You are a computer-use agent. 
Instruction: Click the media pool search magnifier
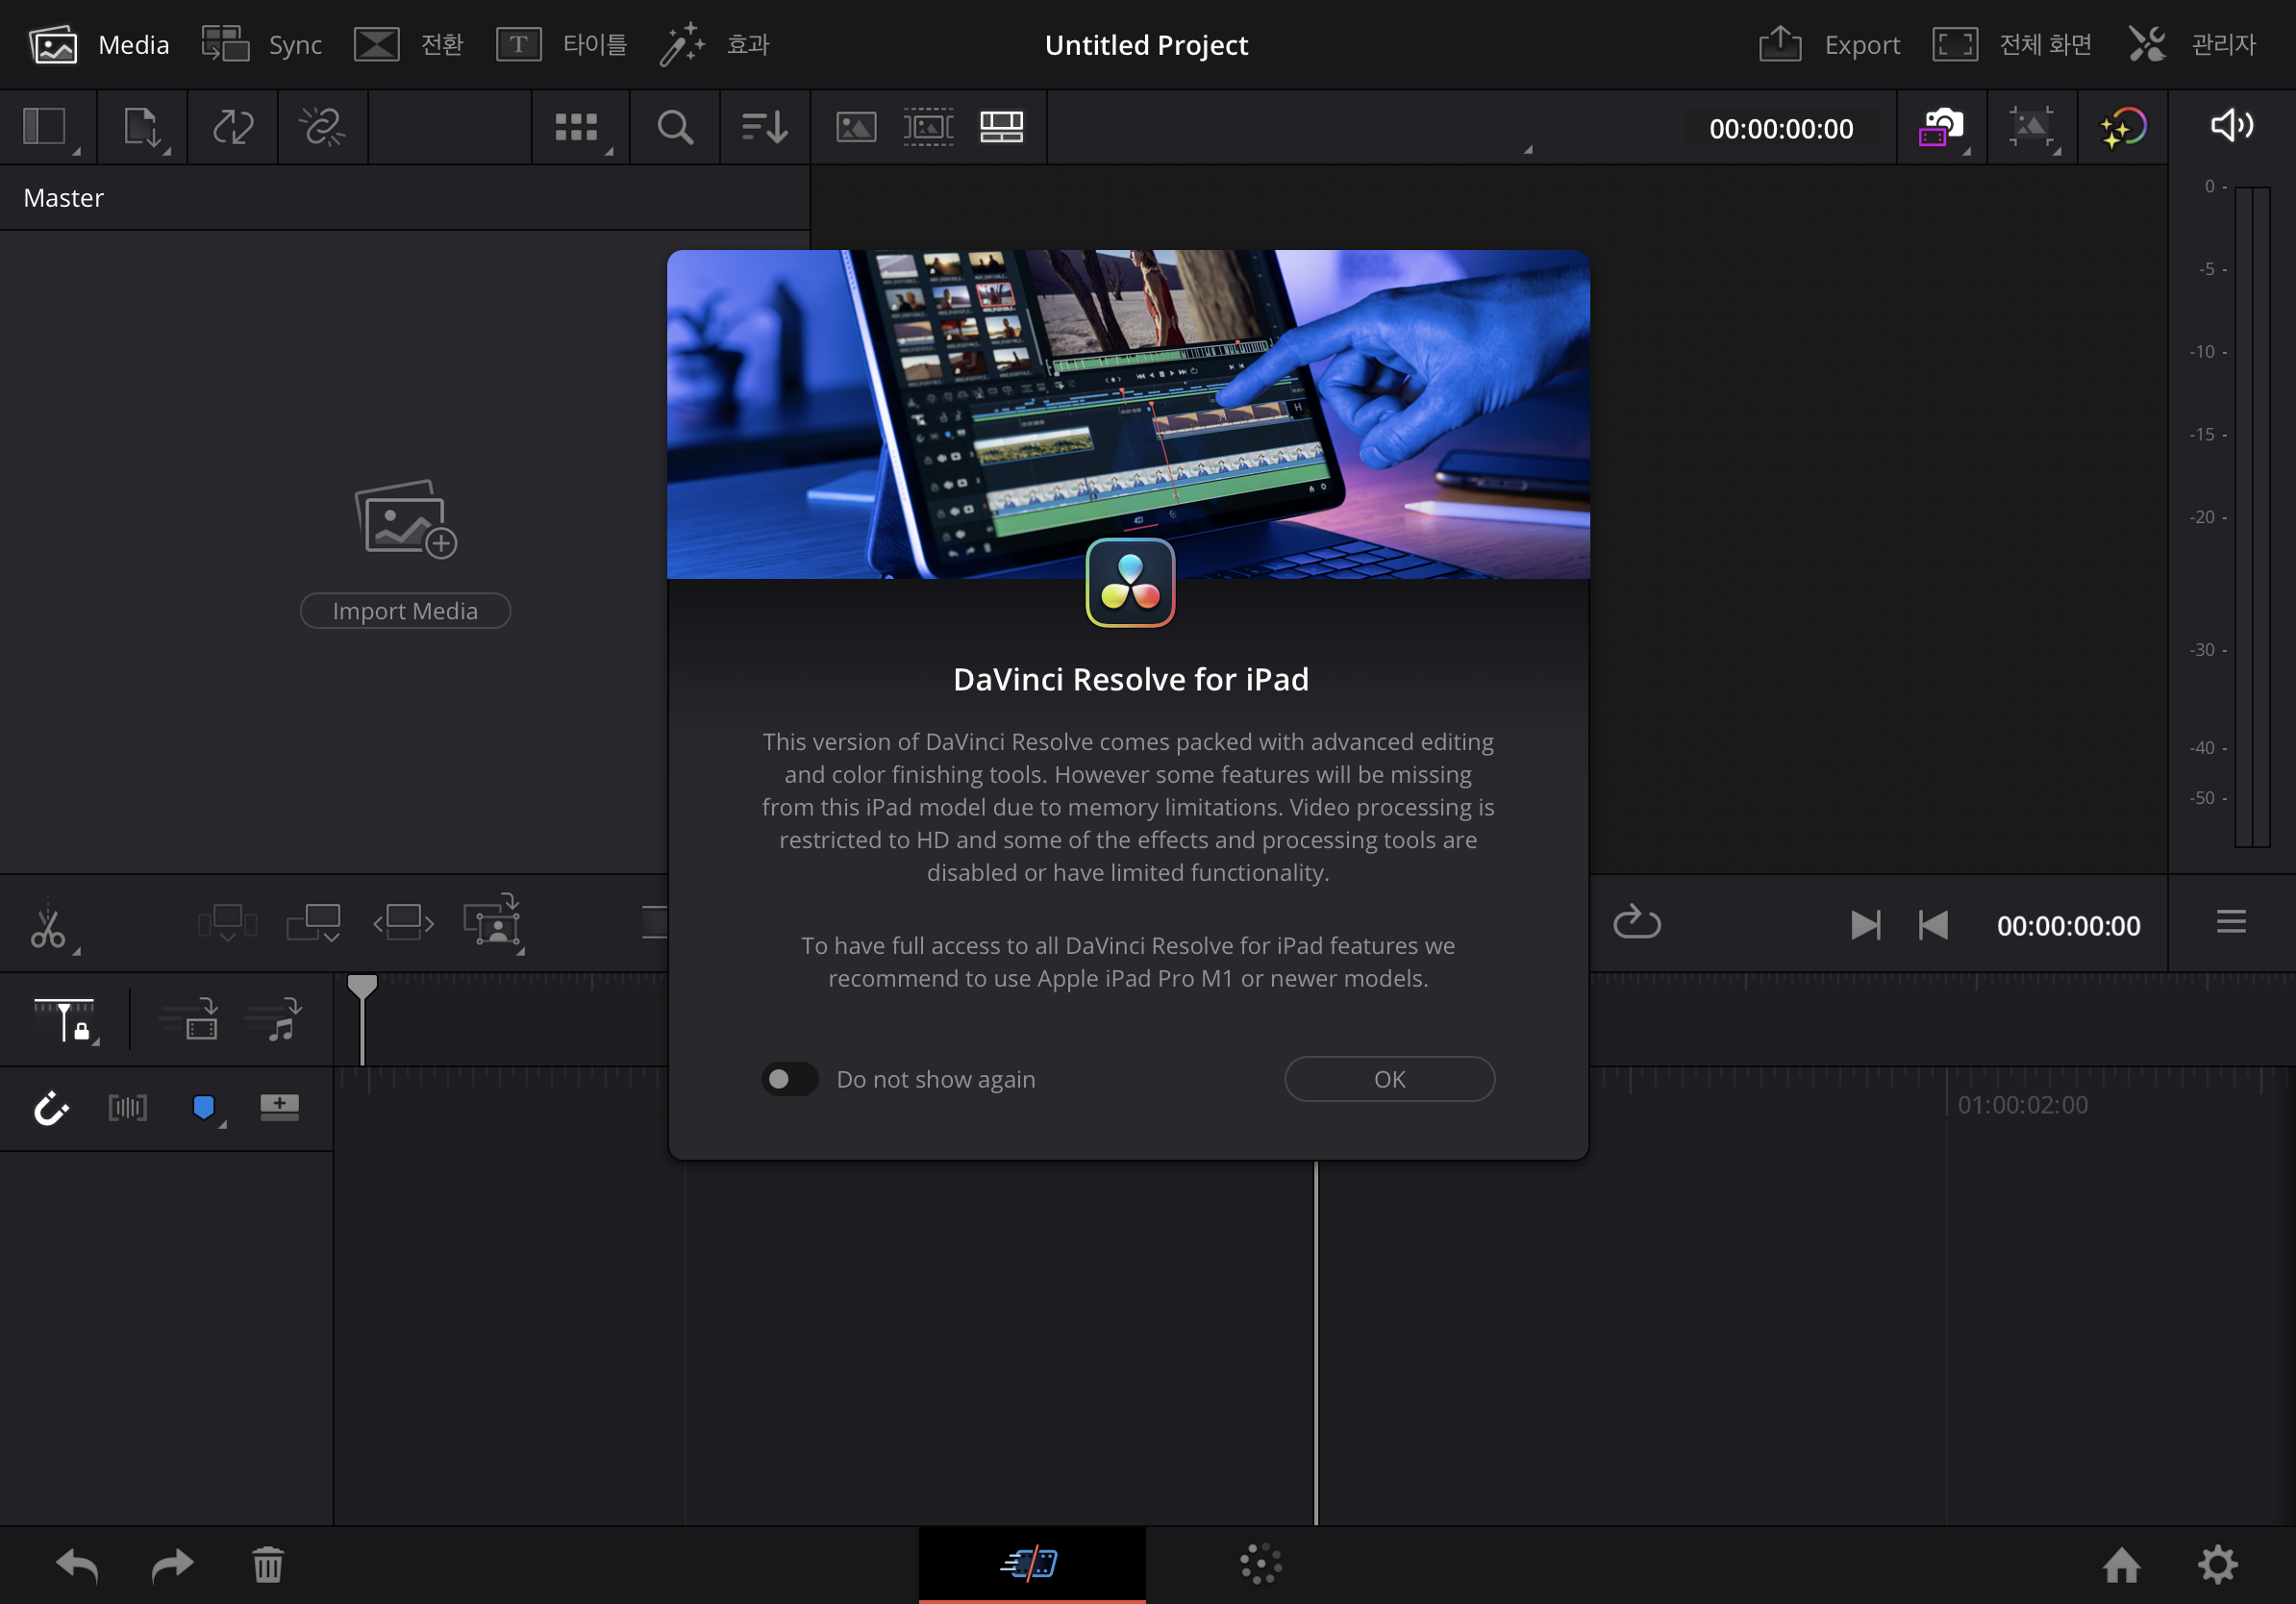click(x=675, y=128)
